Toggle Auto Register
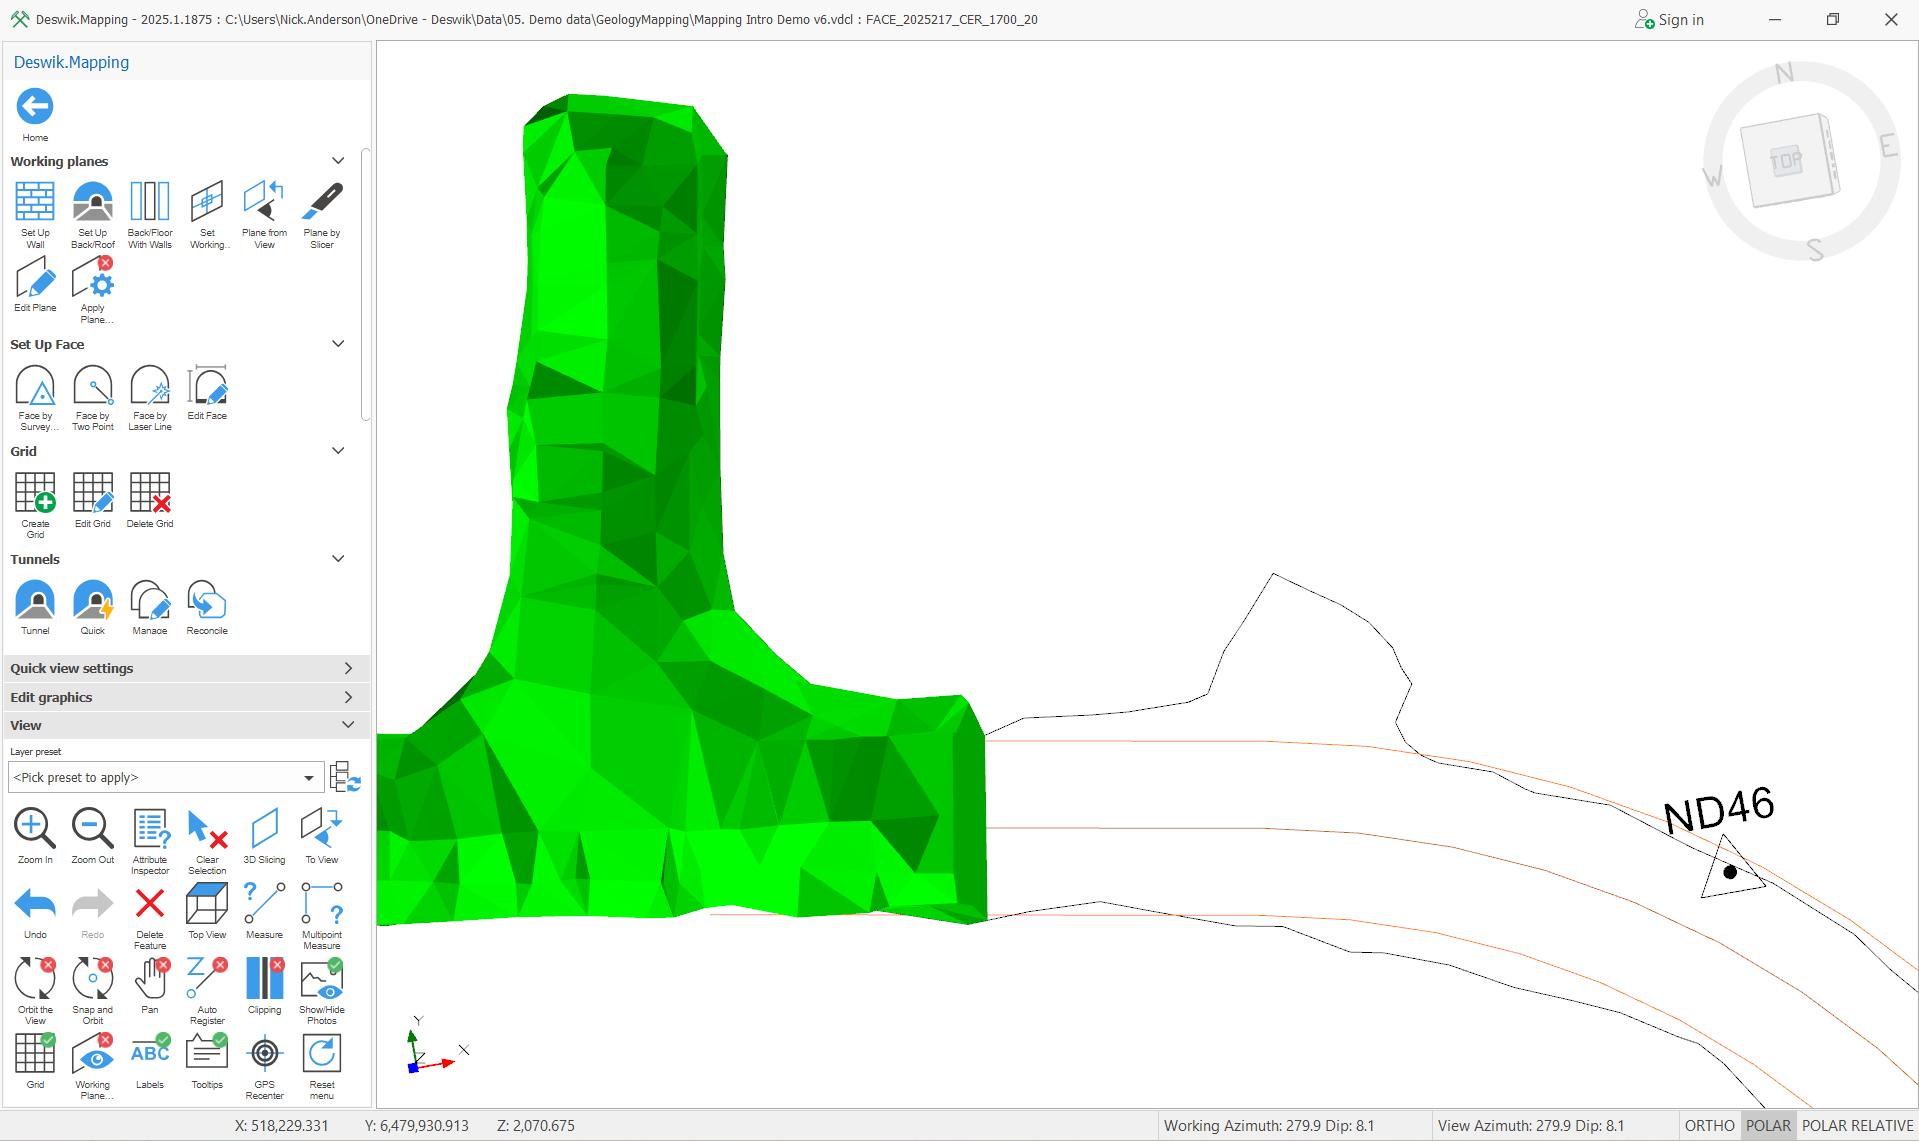1919x1141 pixels. pos(207,991)
